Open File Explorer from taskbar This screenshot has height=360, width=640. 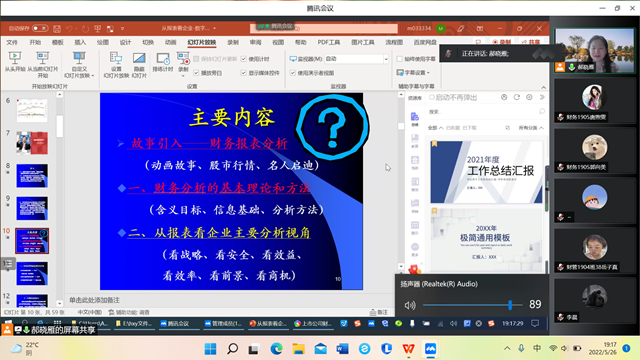[x=298, y=349]
